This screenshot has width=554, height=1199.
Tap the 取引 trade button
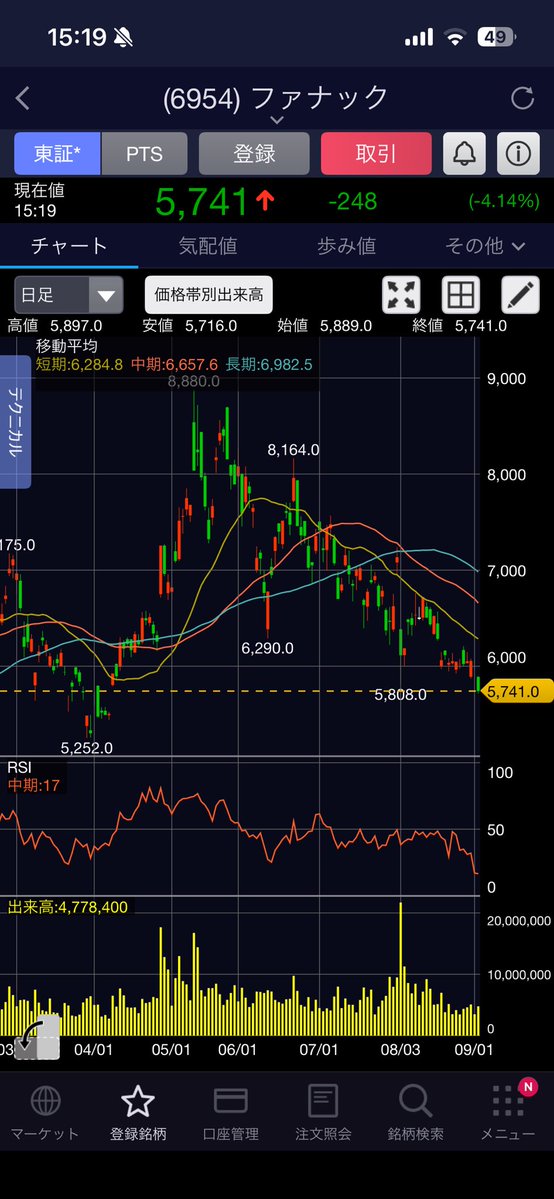tap(376, 154)
